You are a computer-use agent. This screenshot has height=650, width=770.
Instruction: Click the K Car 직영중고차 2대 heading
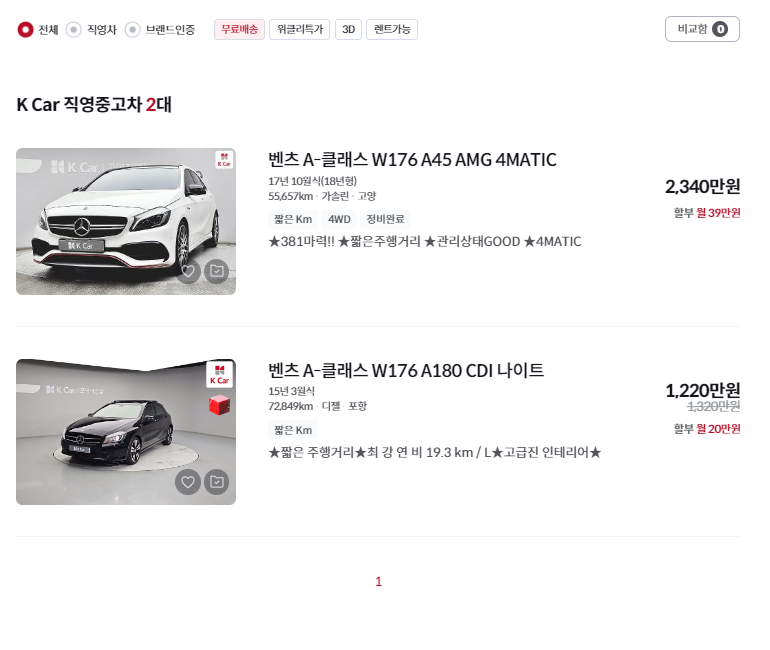(94, 105)
